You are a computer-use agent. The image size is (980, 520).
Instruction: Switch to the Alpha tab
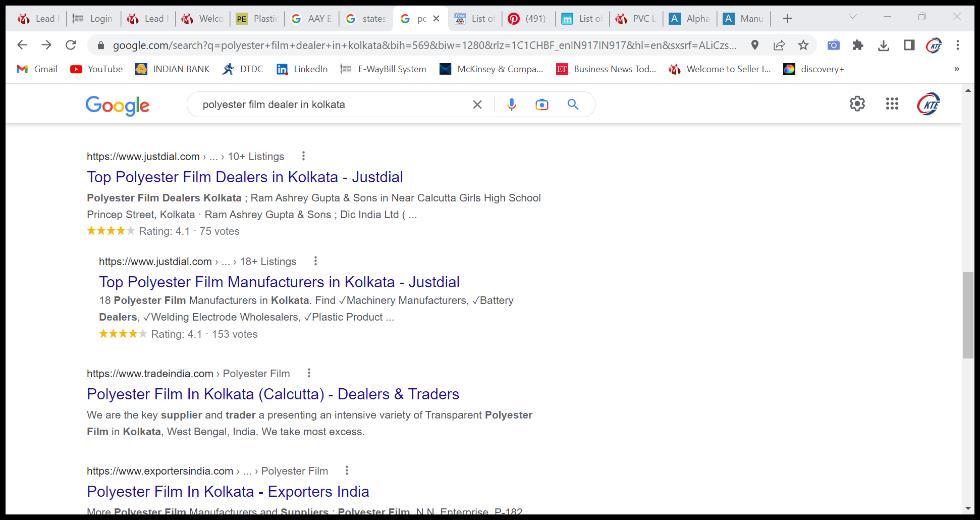click(x=690, y=19)
